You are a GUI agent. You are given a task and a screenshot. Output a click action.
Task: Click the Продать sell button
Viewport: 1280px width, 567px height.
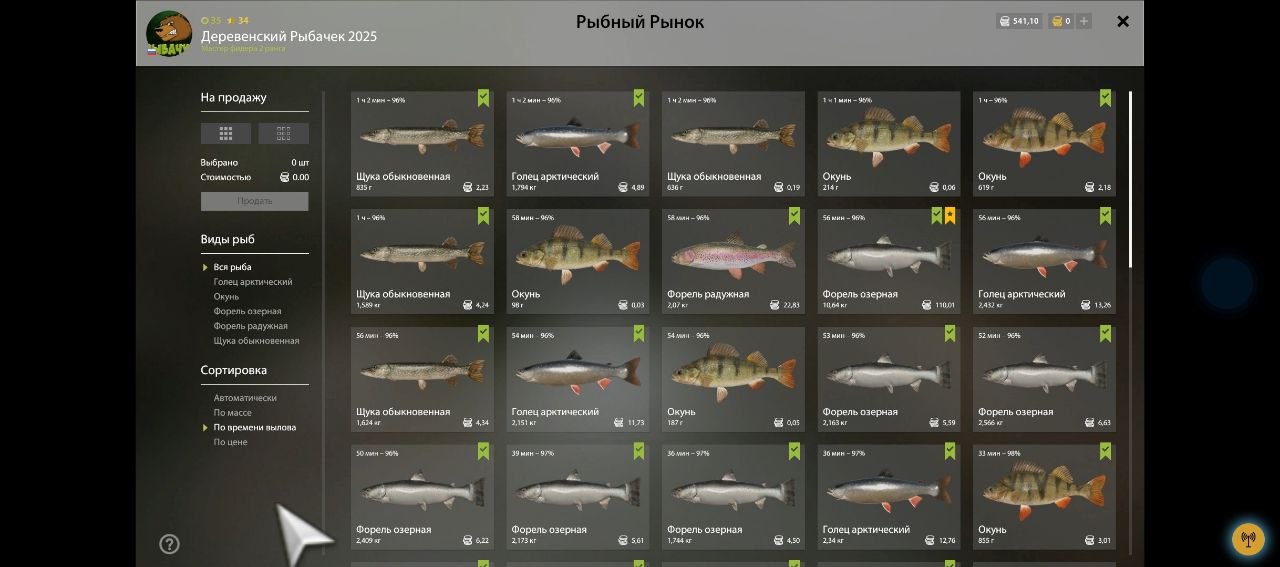click(255, 201)
